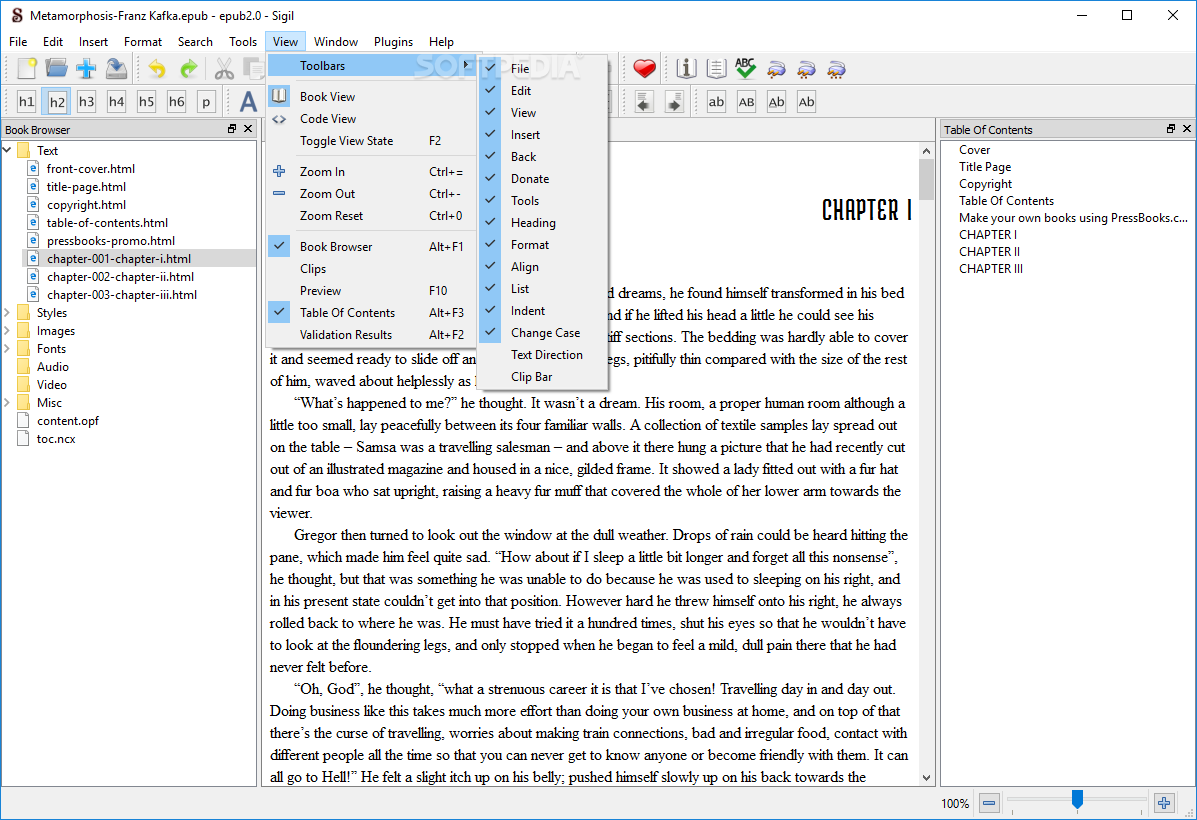Expand the Styles folder
The height and width of the screenshot is (820, 1197).
click(x=8, y=312)
